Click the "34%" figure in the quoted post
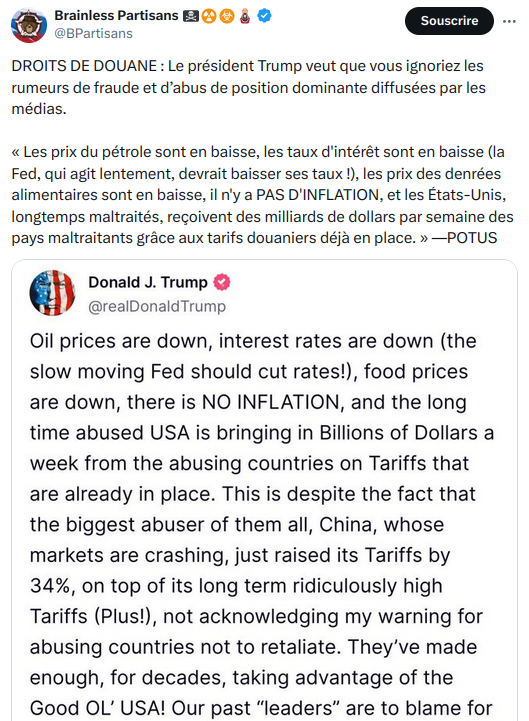Image resolution: width=529 pixels, height=721 pixels. (x=50, y=586)
